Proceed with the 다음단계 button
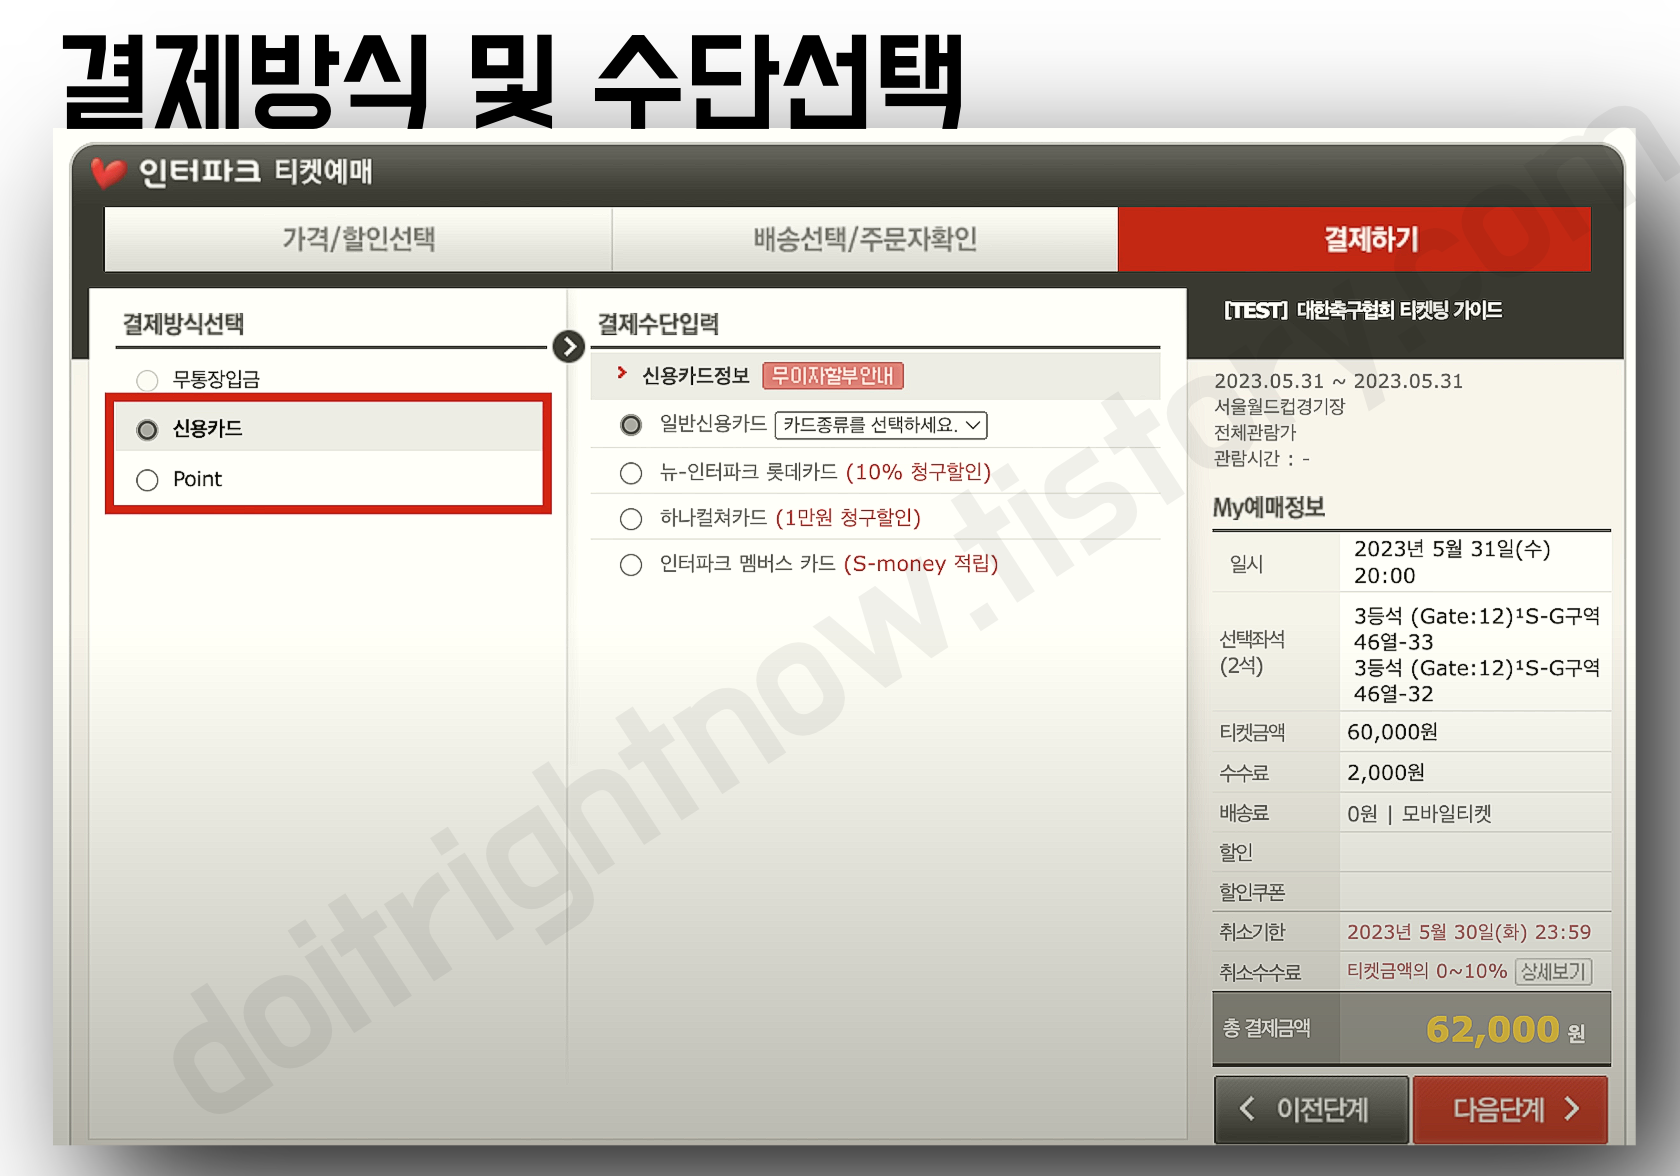The image size is (1680, 1176). click(1510, 1109)
